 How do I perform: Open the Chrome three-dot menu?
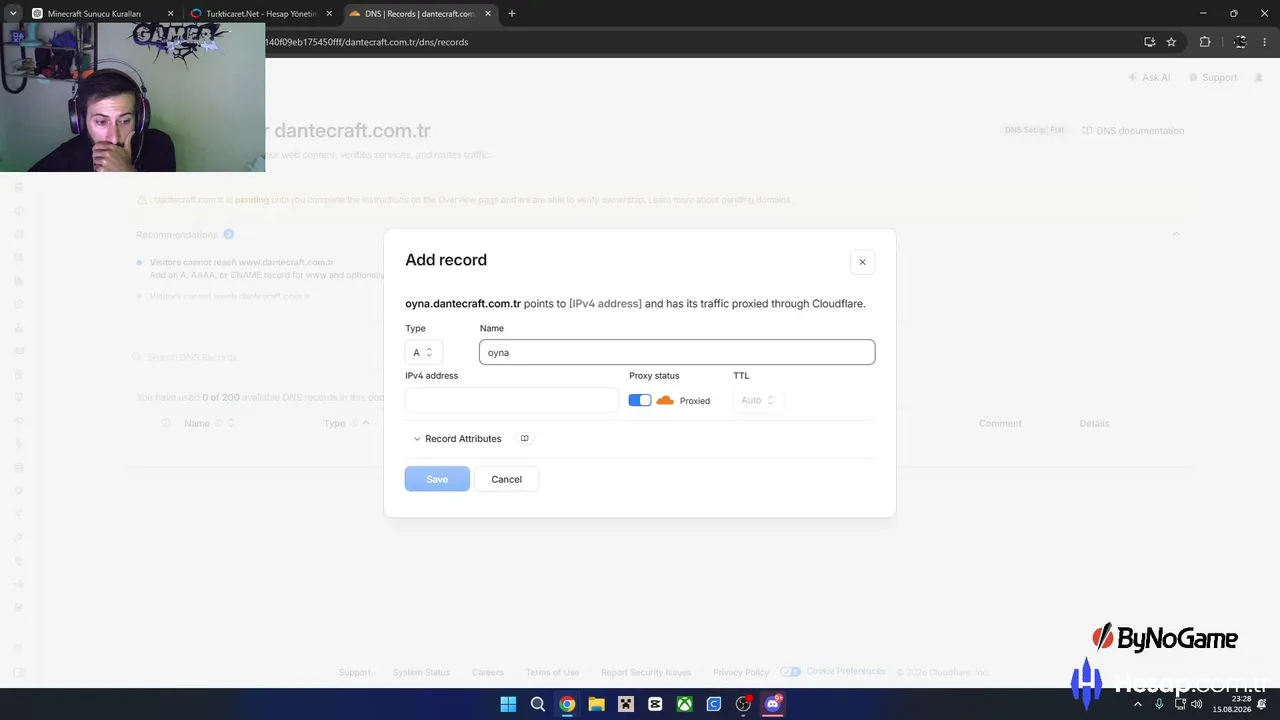coord(1266,42)
